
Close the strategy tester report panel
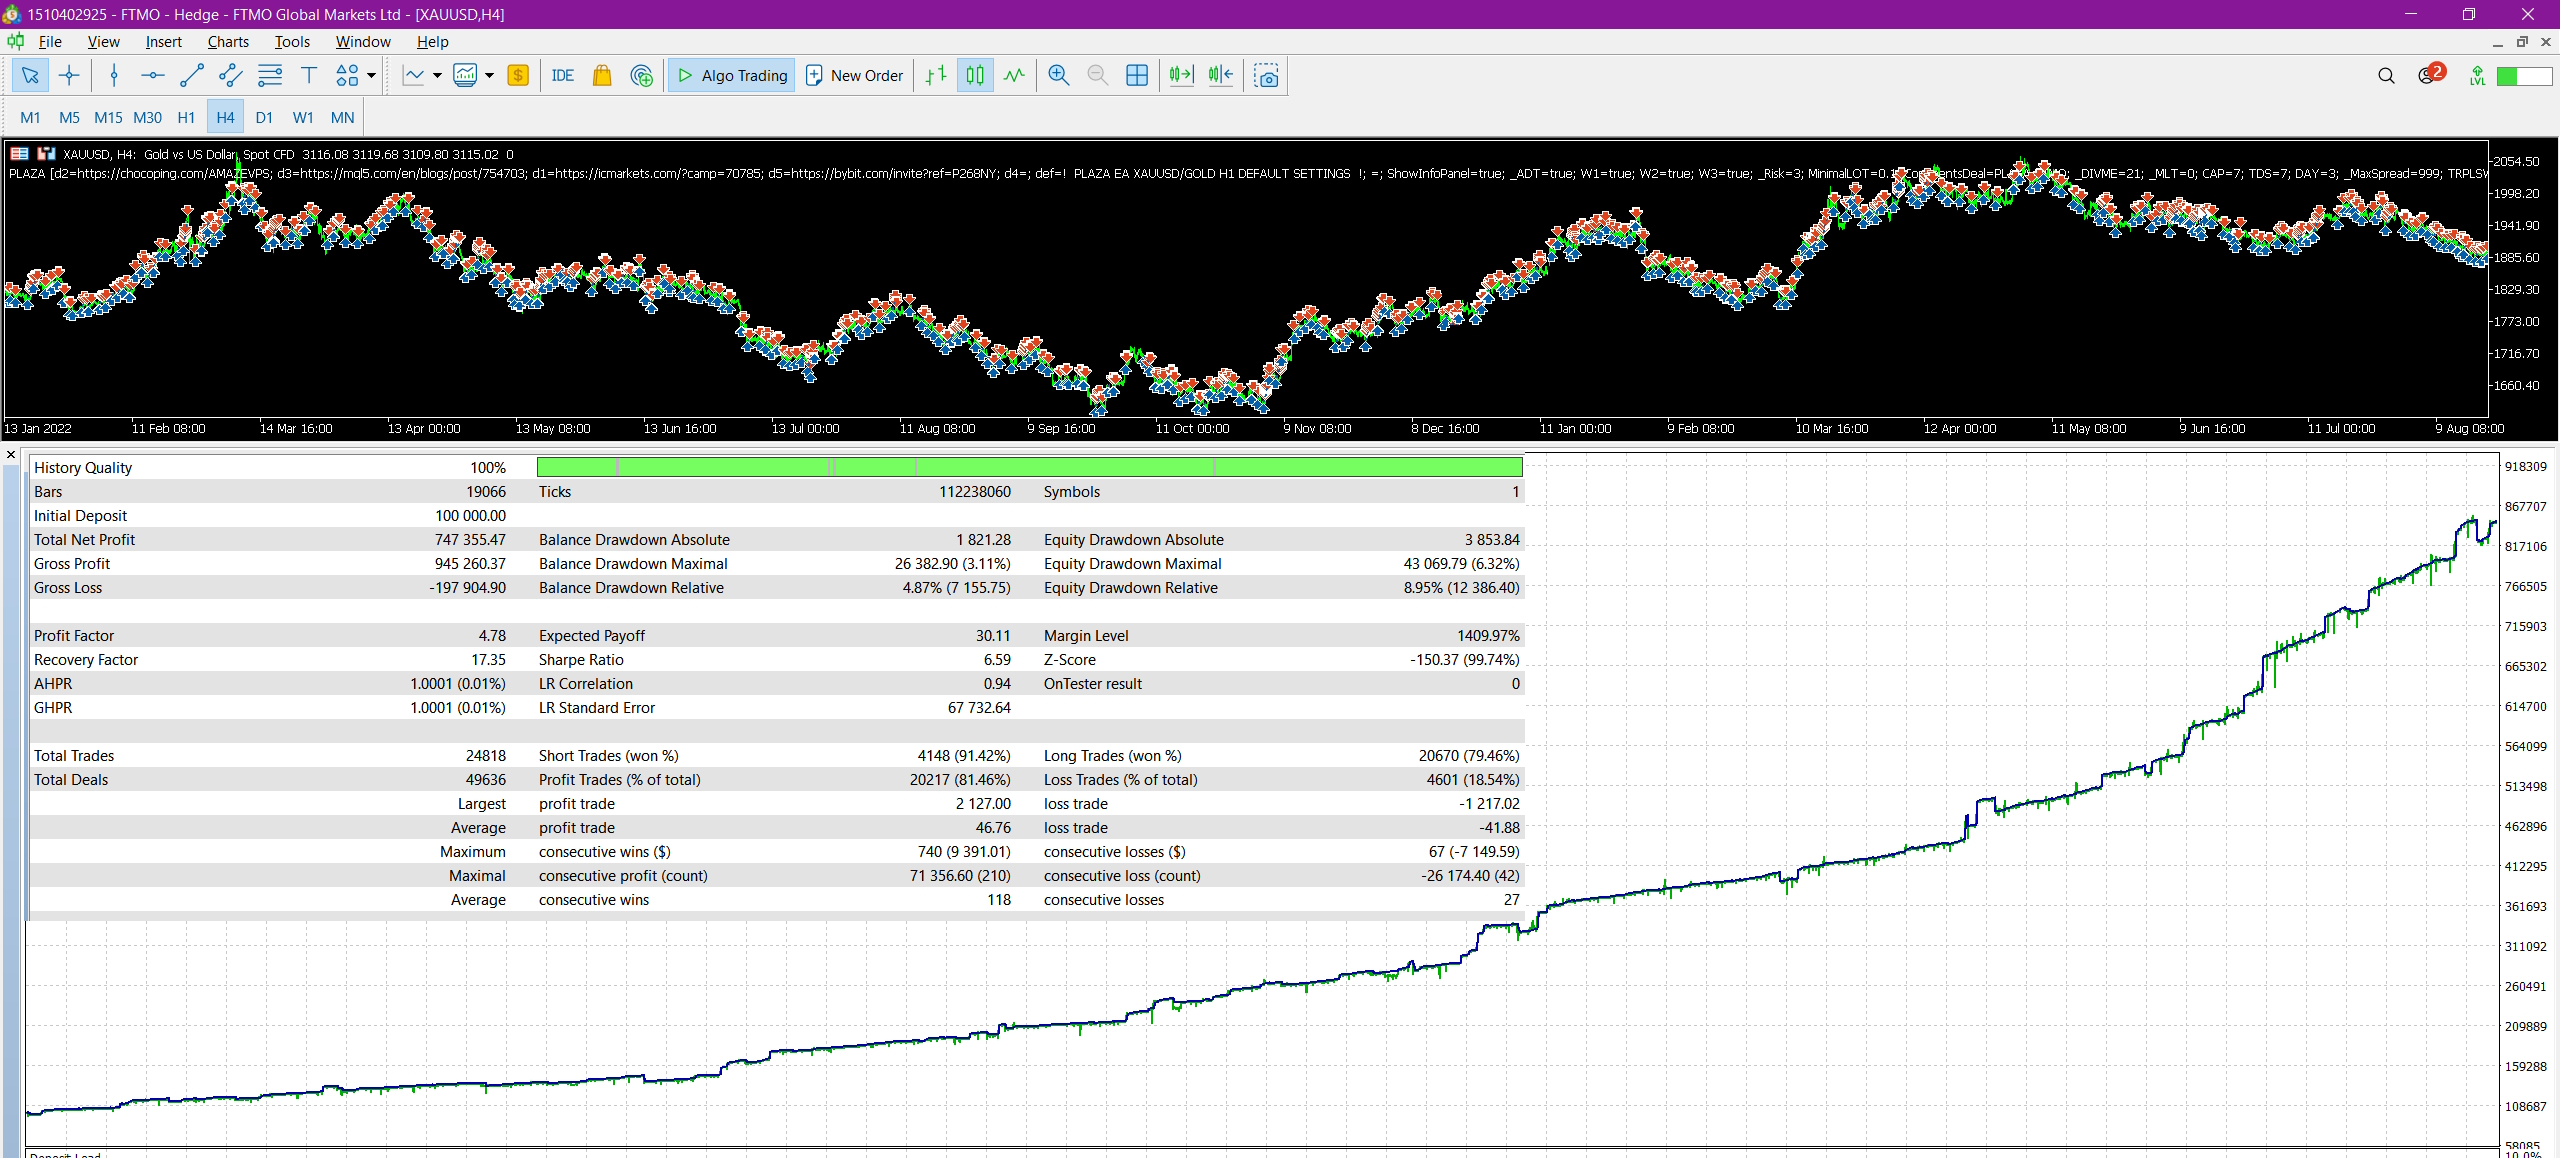coord(11,455)
